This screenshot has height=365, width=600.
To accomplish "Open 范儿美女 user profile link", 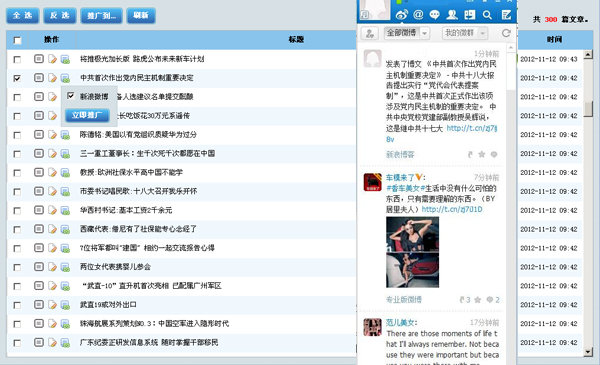I will coord(401,323).
